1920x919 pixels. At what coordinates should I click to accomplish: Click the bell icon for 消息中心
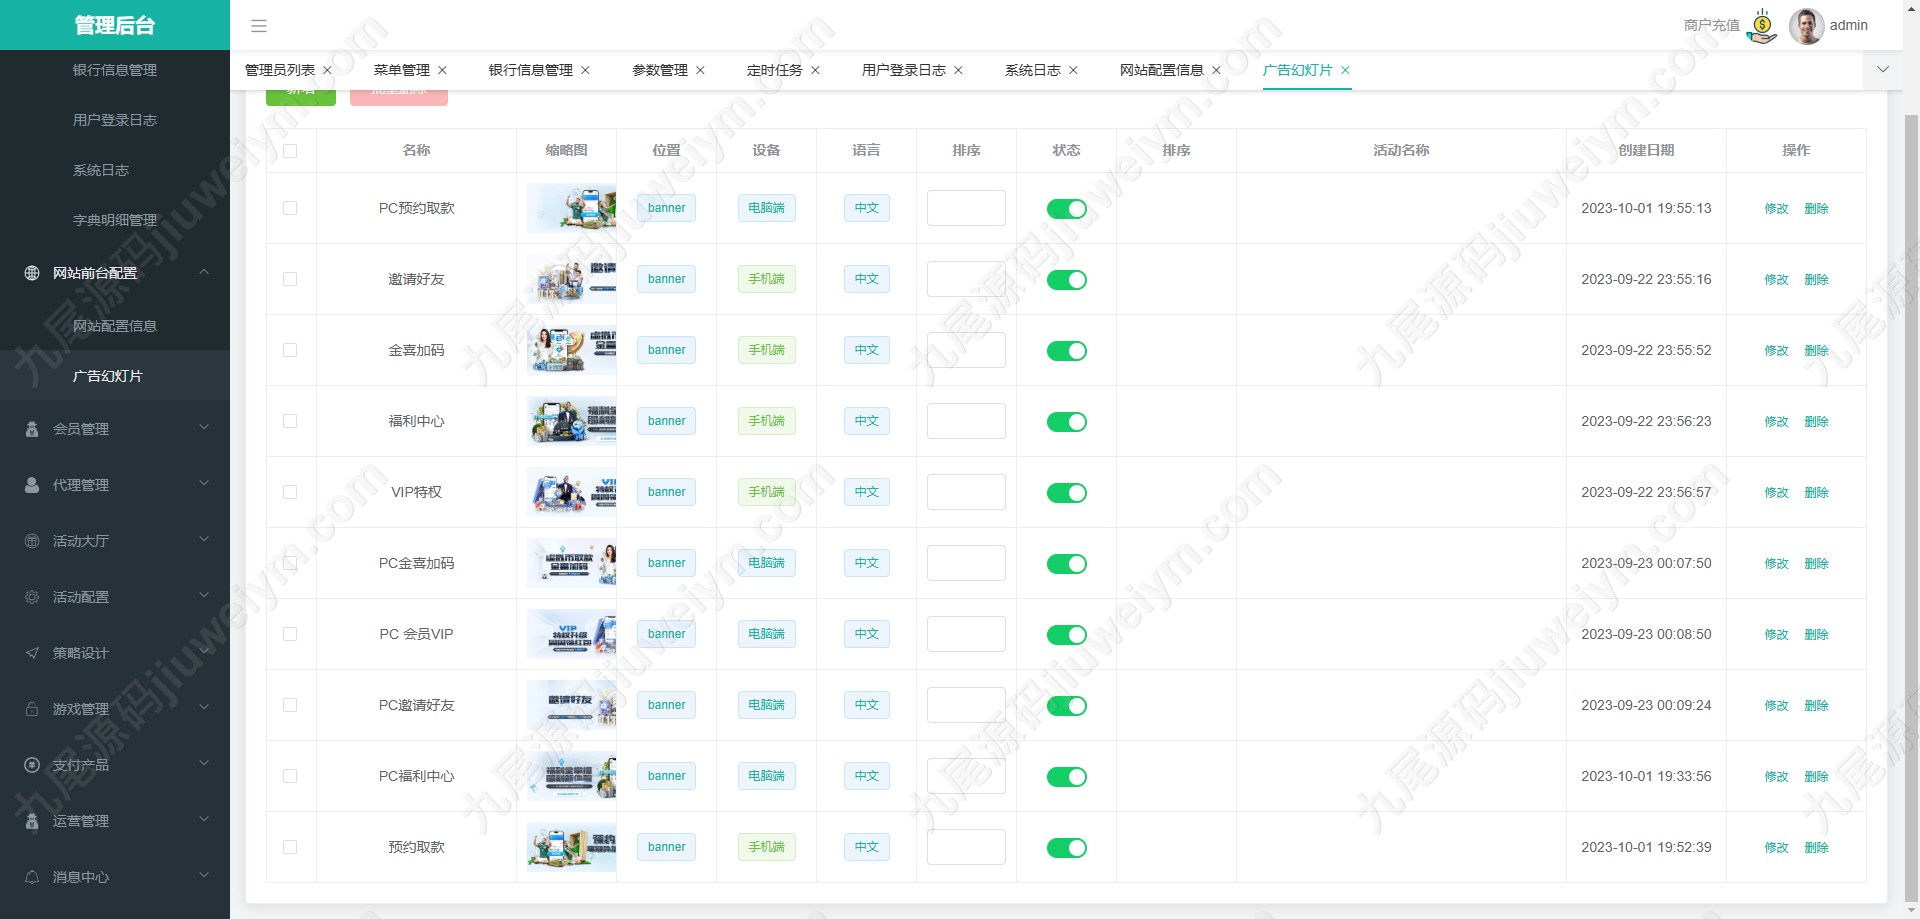32,877
